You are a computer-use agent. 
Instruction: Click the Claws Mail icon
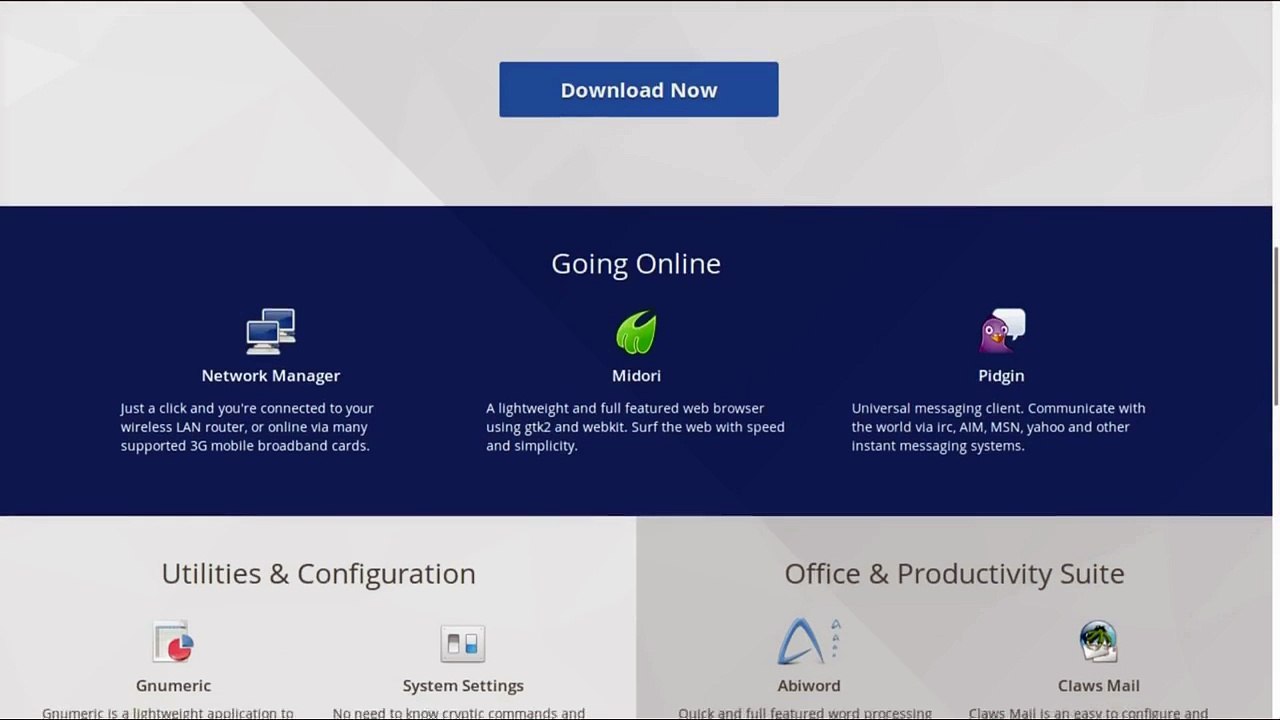[1098, 641]
